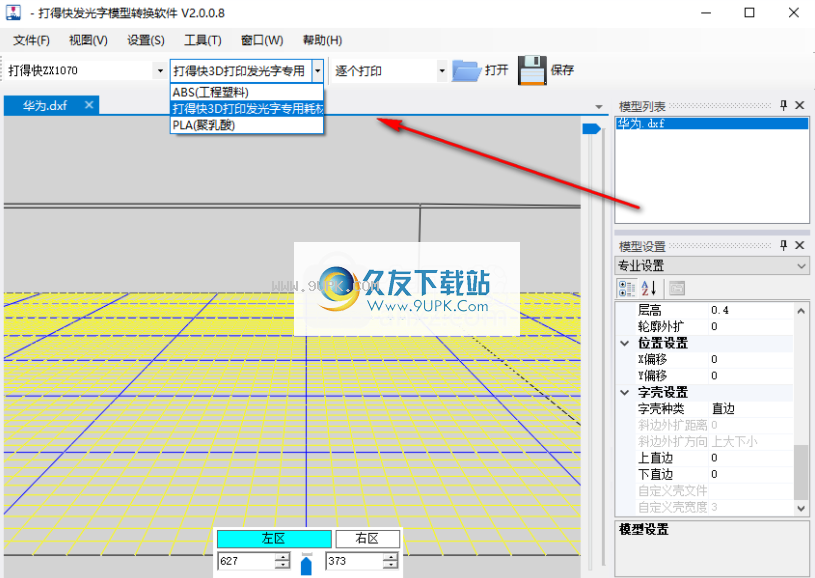Open the Settings menu 设置(S)
The image size is (815, 578).
pyautogui.click(x=146, y=41)
